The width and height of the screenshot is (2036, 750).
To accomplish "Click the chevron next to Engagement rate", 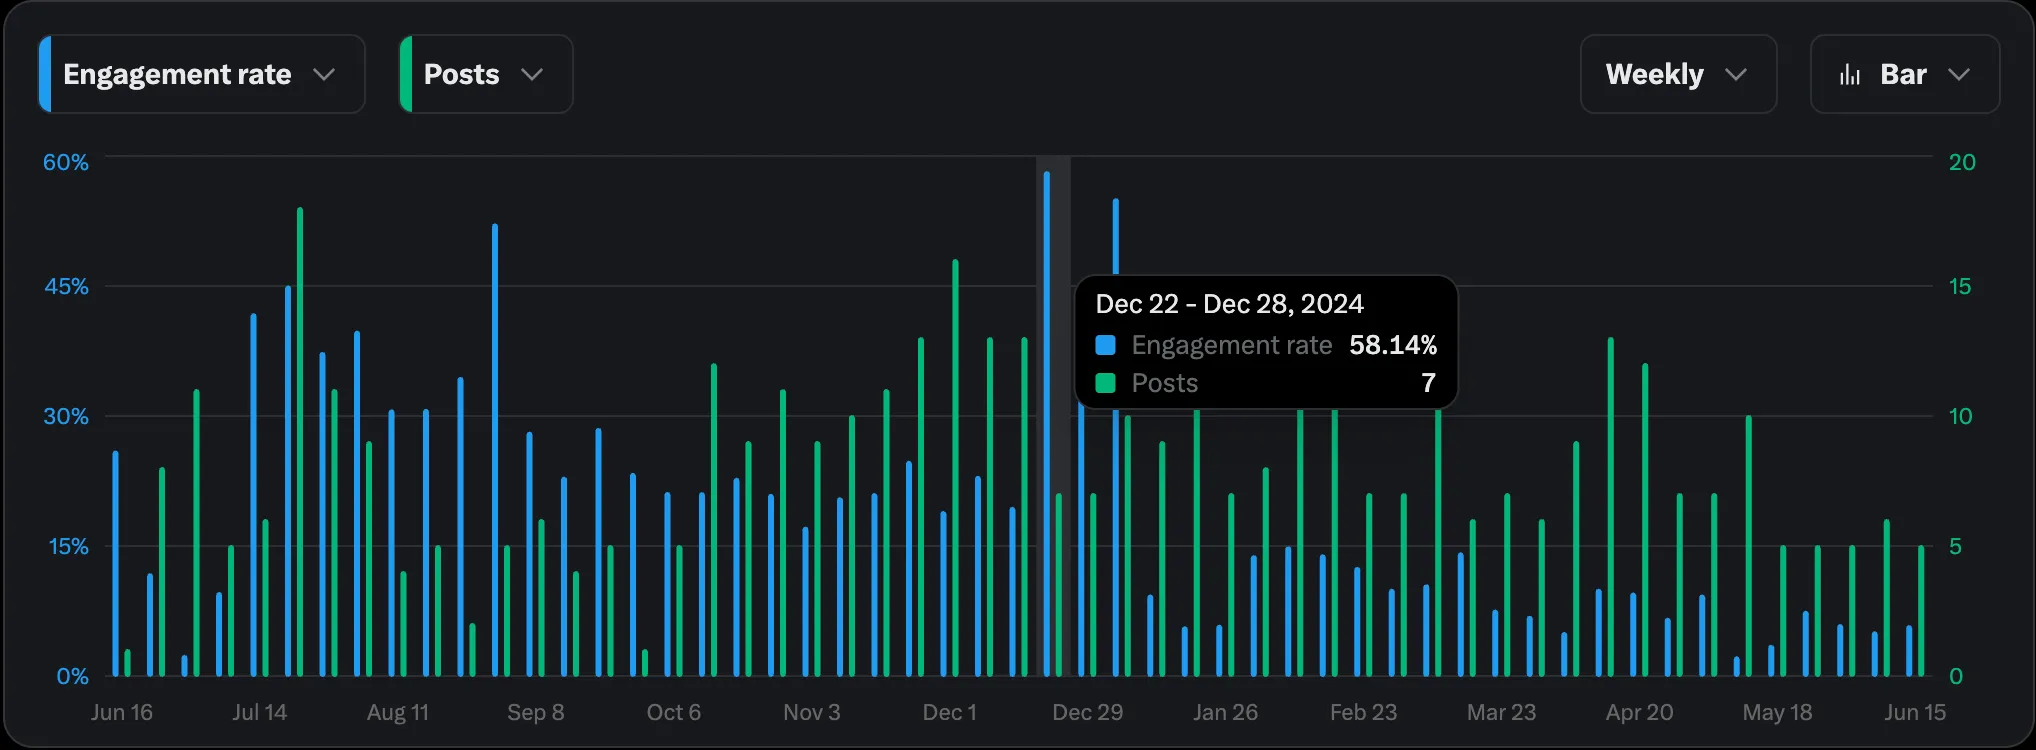I will [x=324, y=75].
